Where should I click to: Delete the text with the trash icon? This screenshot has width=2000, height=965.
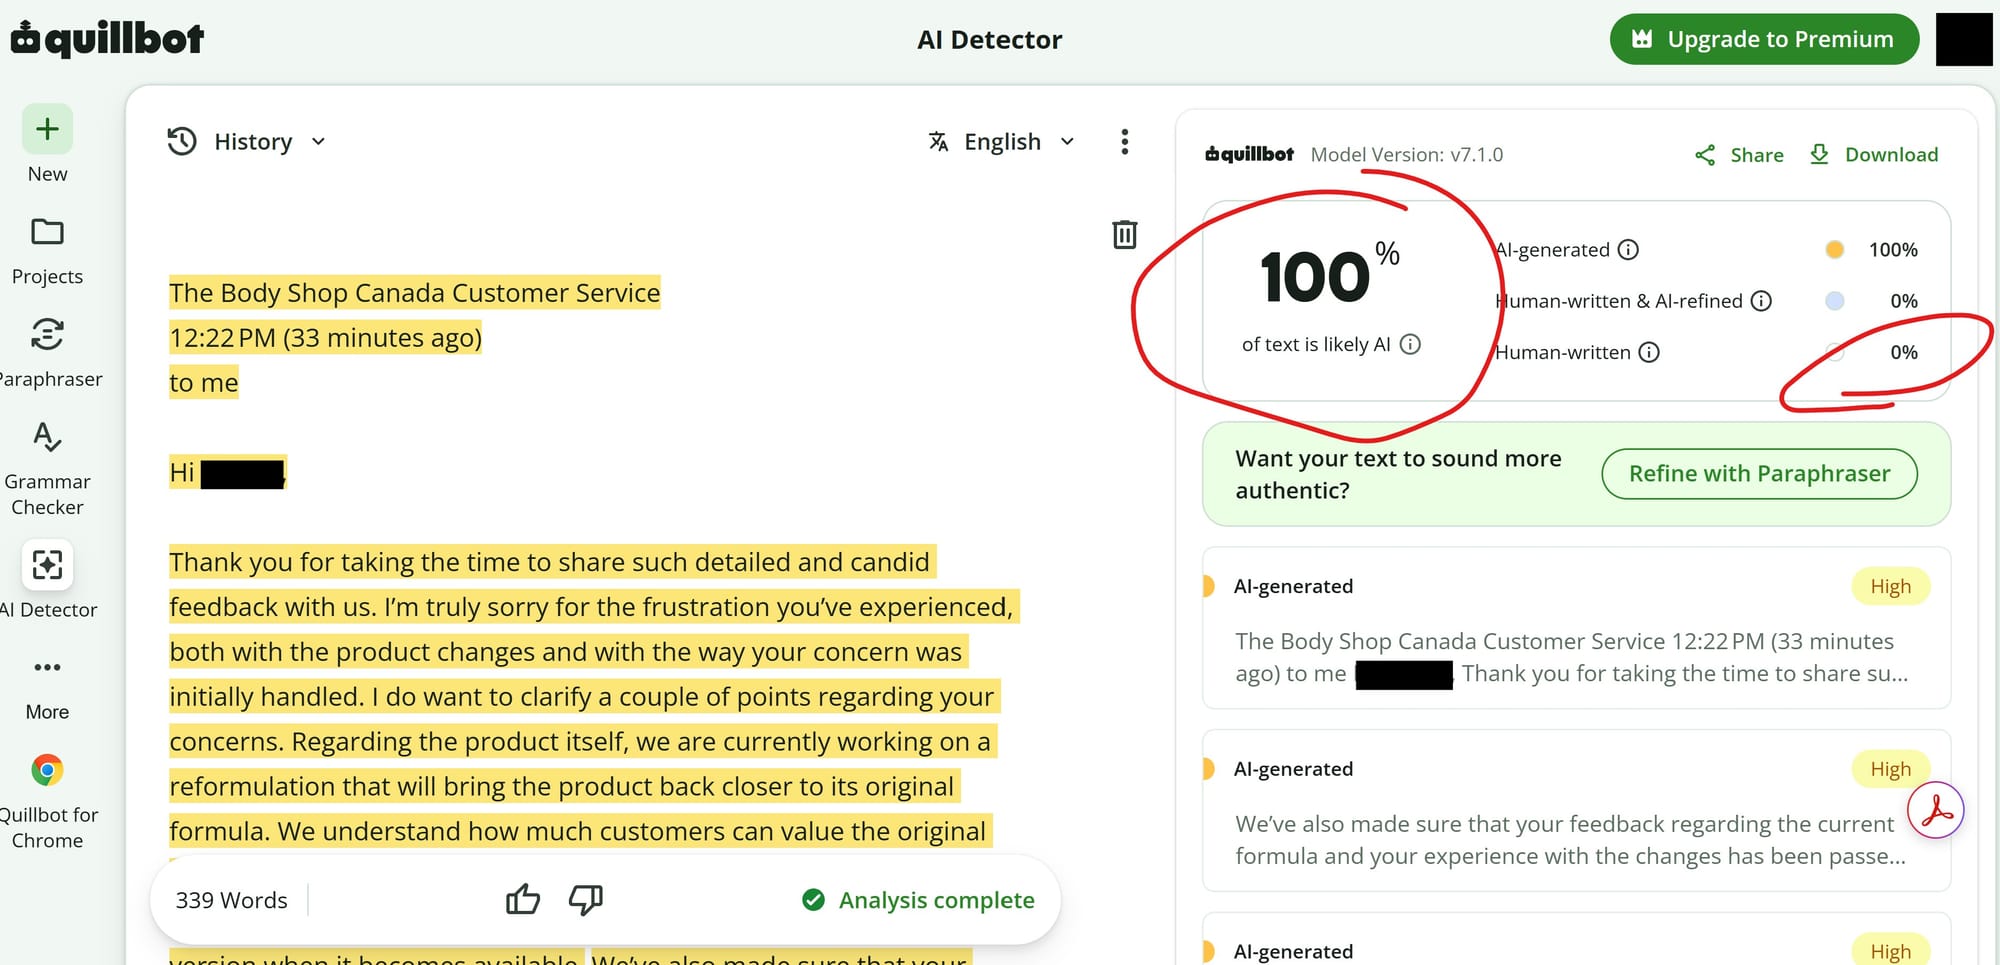click(1125, 234)
